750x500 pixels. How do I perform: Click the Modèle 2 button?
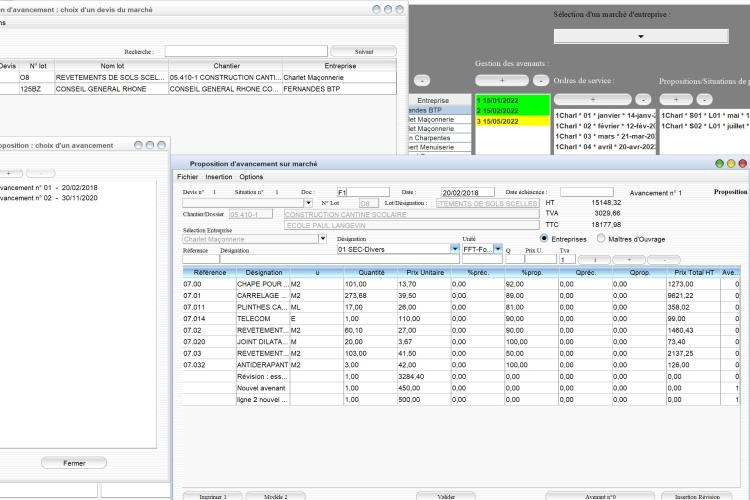pyautogui.click(x=276, y=497)
